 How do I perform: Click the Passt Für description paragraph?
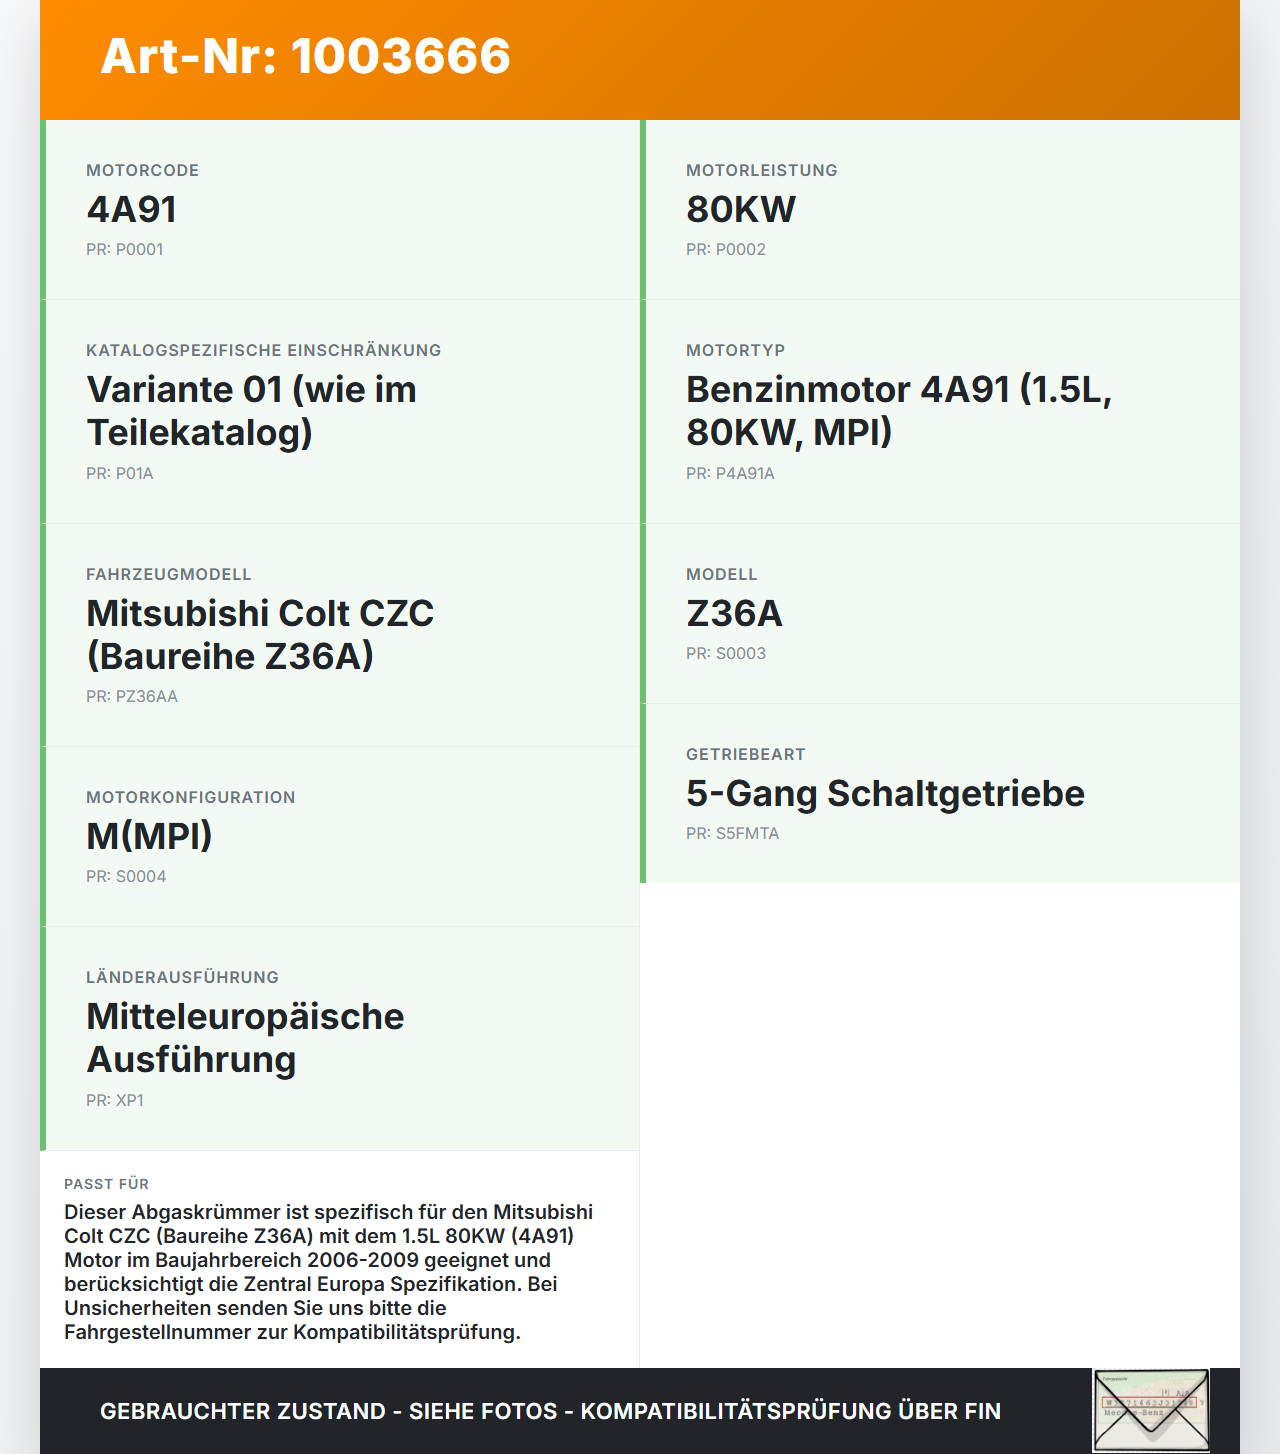329,1272
